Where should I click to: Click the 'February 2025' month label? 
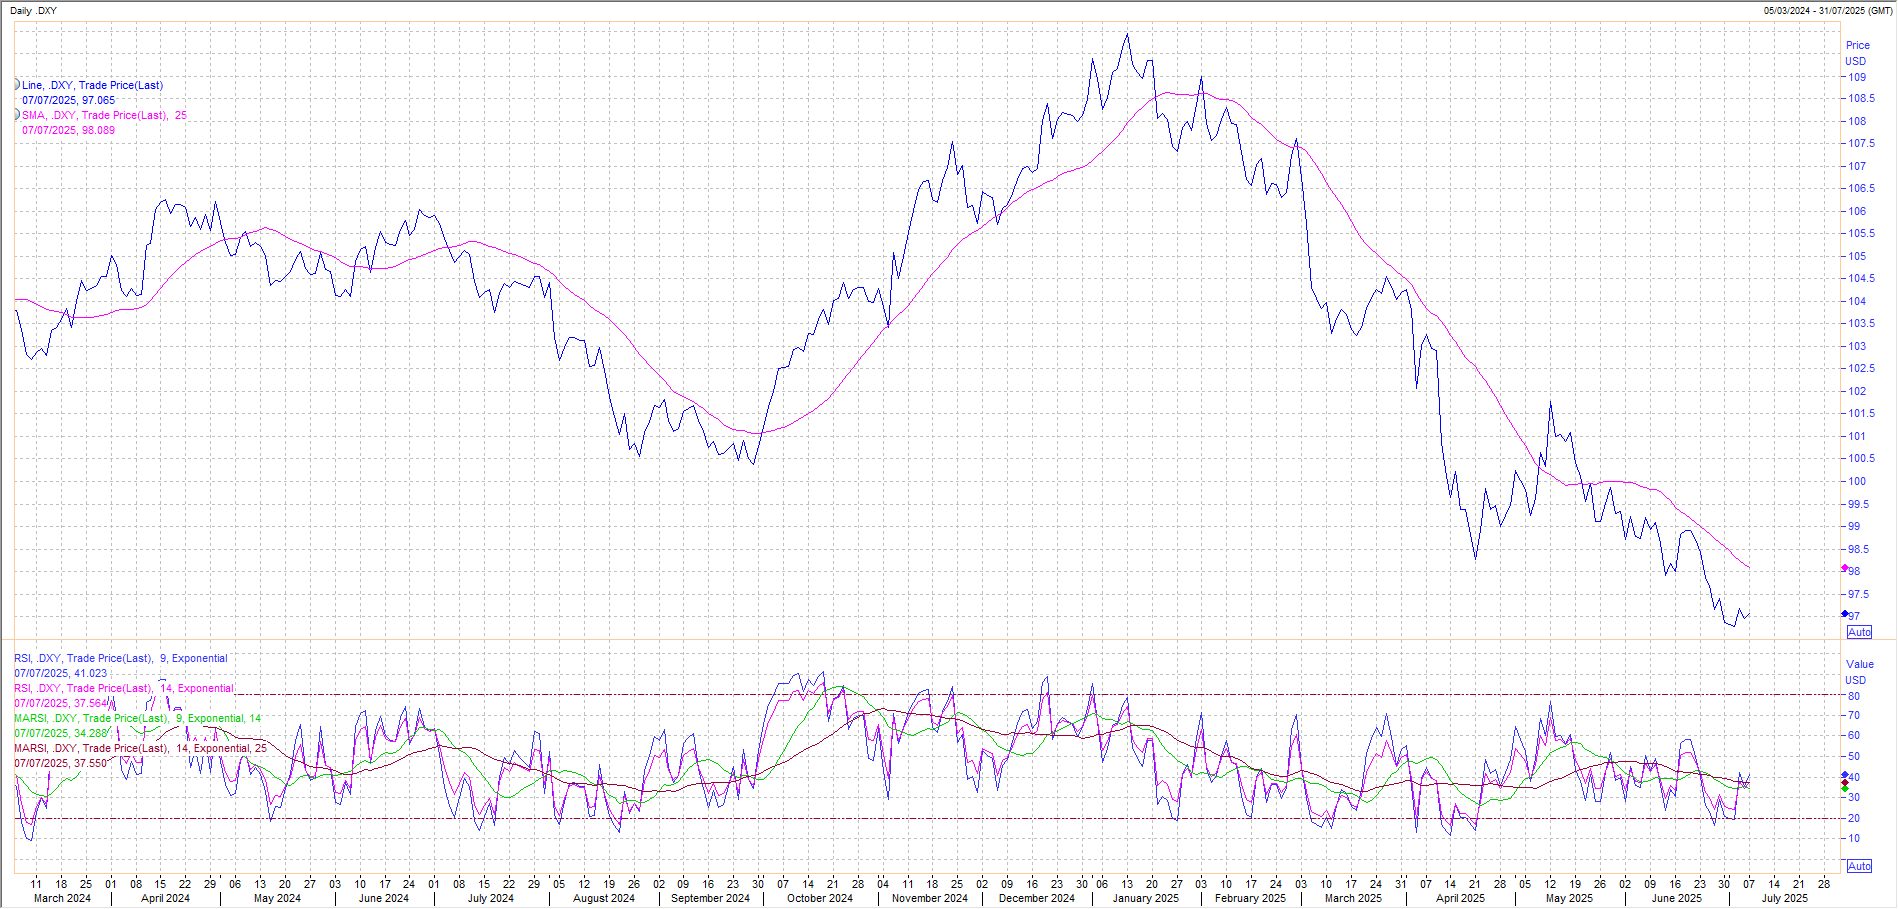(x=1250, y=898)
